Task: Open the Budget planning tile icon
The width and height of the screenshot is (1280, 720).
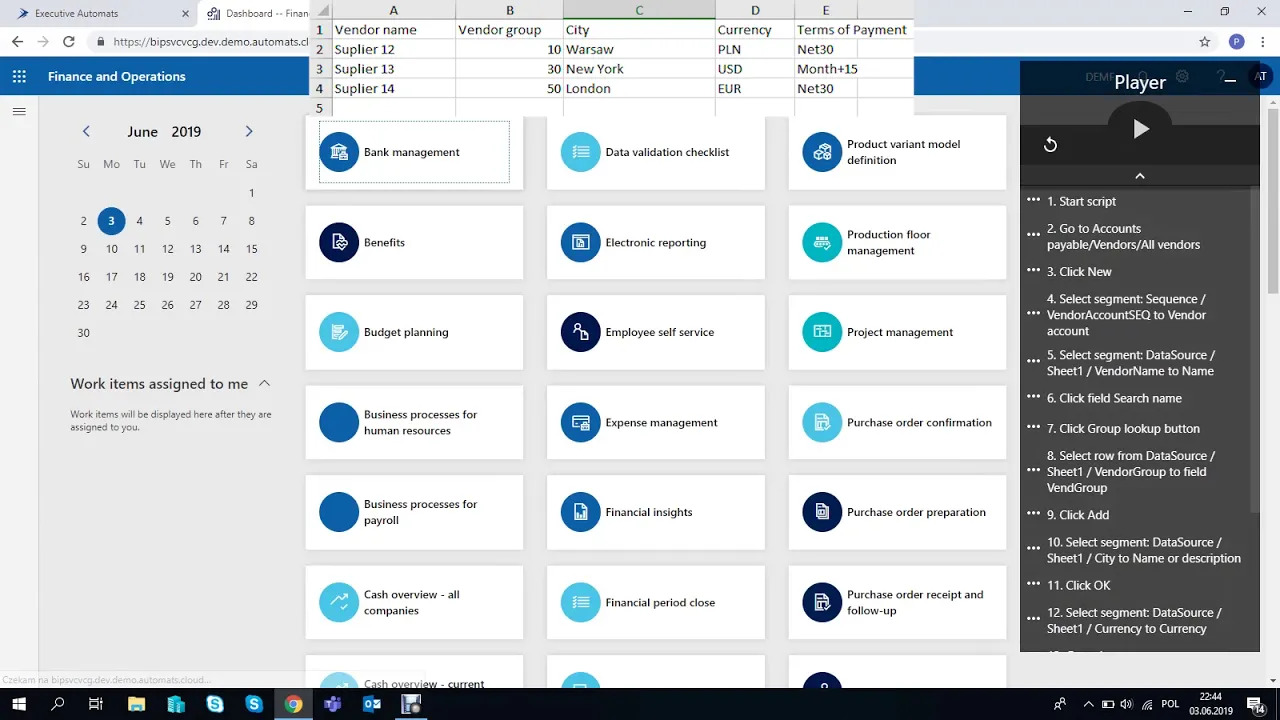Action: coord(339,332)
